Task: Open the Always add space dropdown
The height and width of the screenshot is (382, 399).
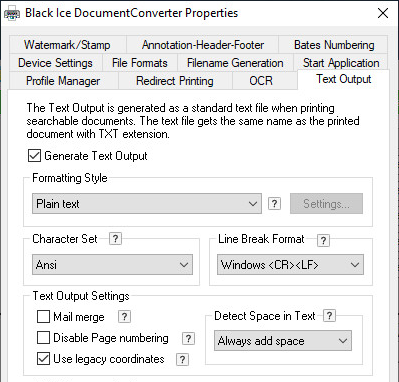Action: [x=283, y=341]
